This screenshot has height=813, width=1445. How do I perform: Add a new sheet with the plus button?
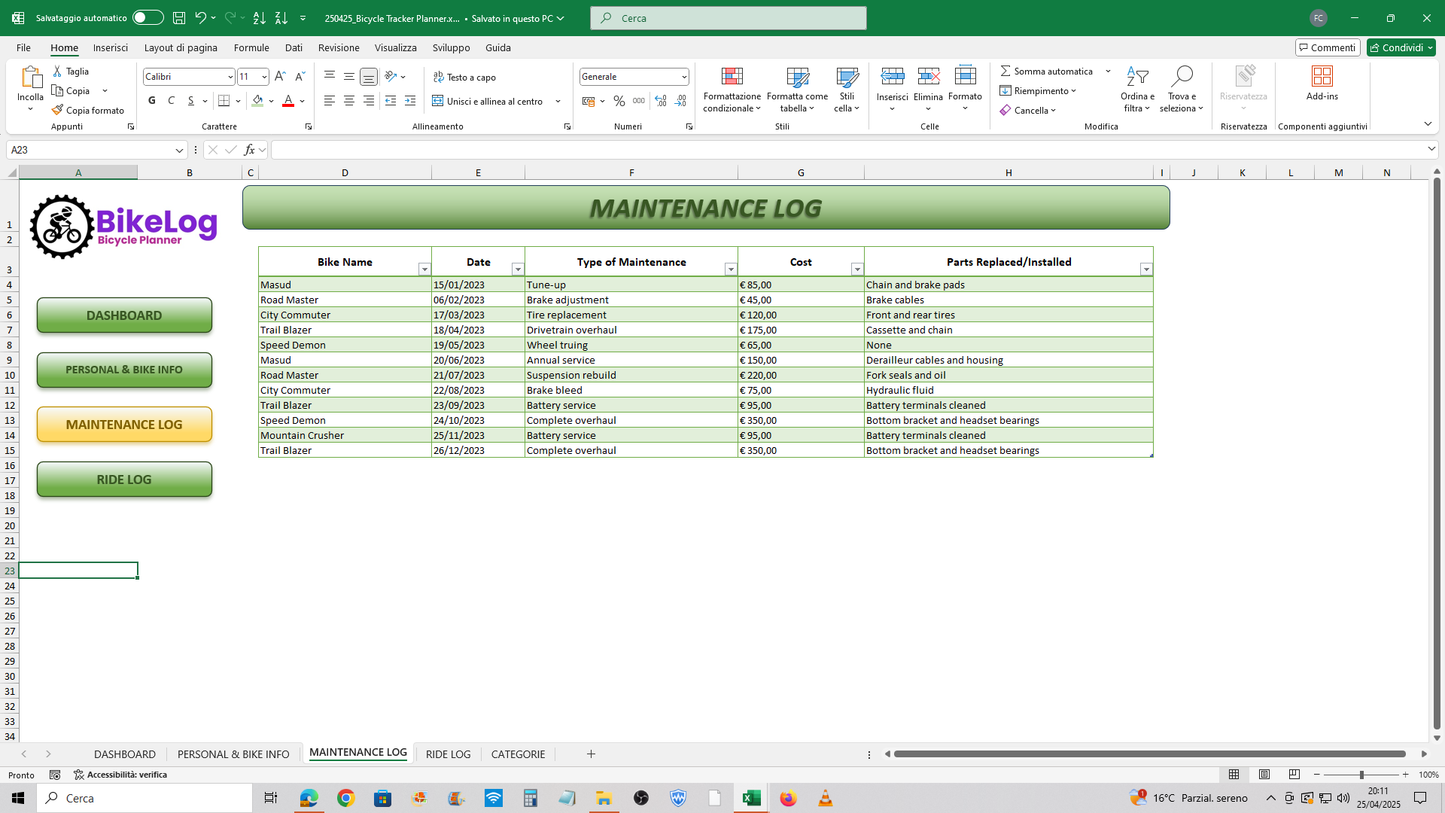[591, 754]
